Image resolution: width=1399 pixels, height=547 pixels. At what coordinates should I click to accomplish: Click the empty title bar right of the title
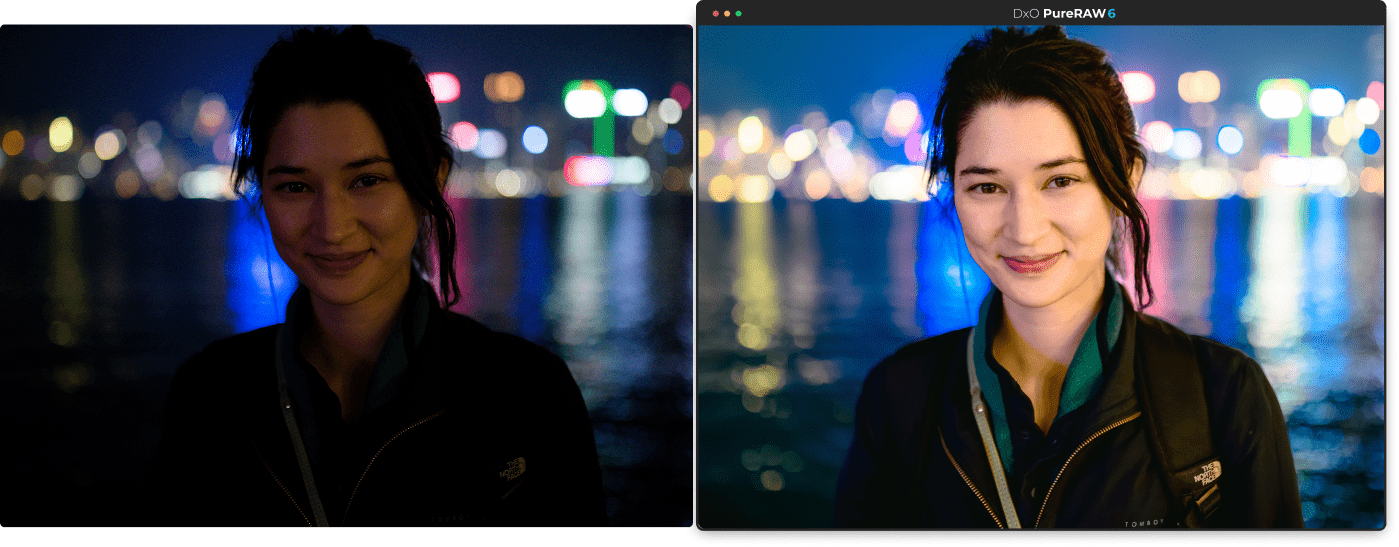(x=1250, y=13)
